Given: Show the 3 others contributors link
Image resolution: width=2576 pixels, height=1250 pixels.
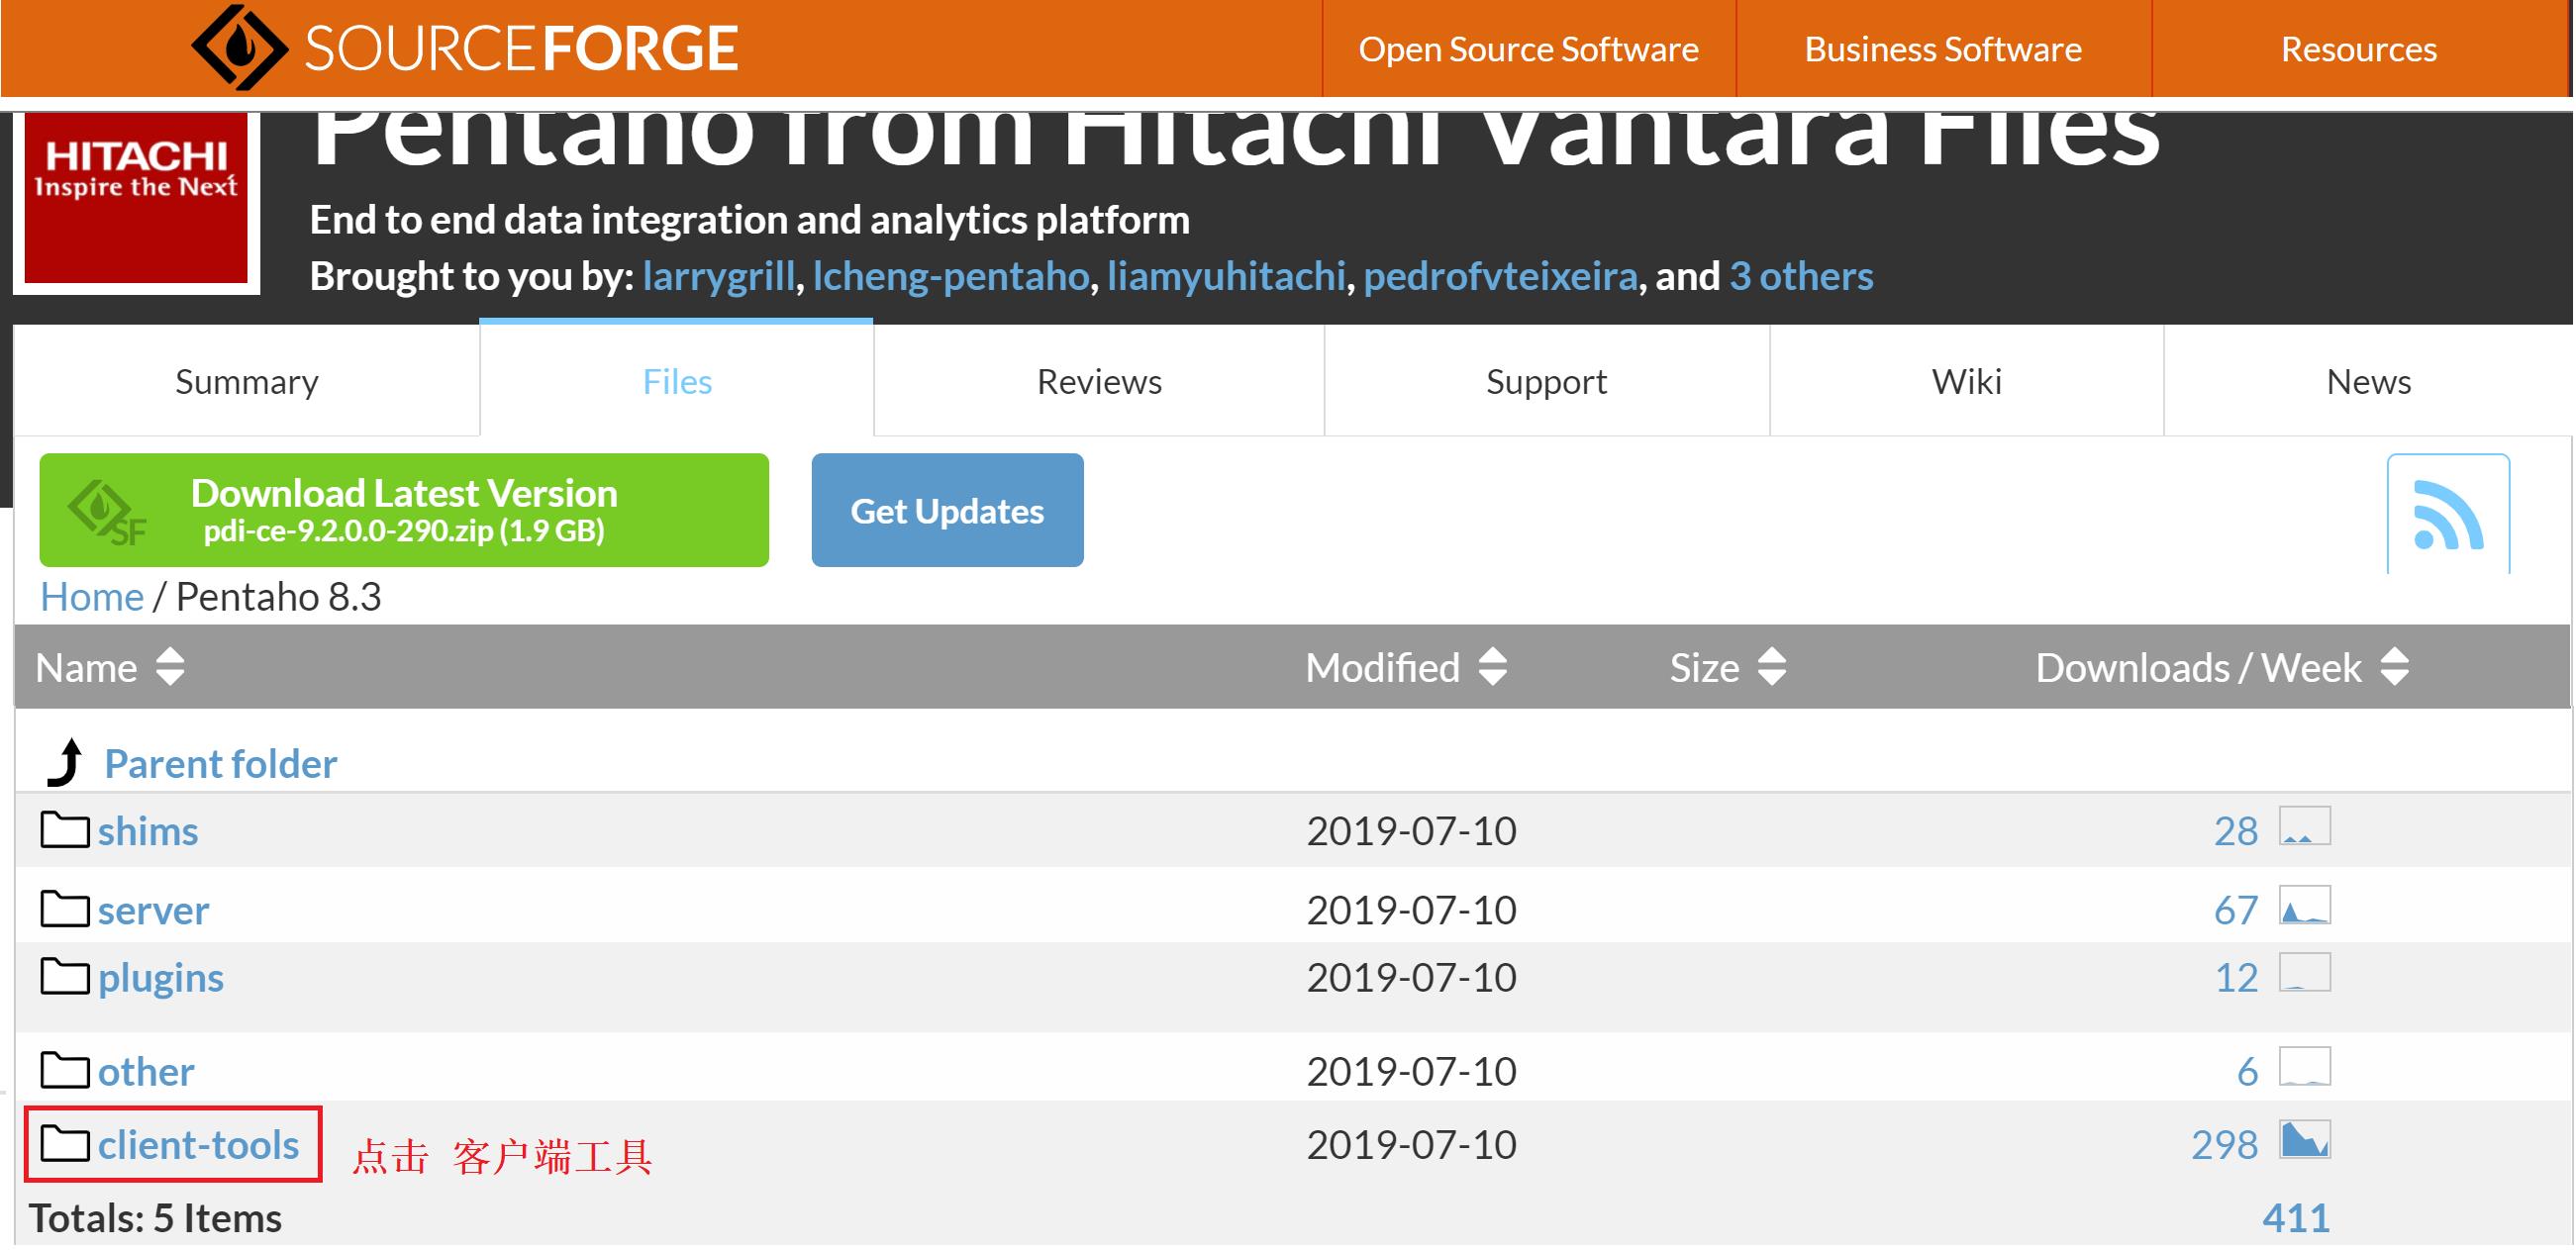Looking at the screenshot, I should [1801, 276].
